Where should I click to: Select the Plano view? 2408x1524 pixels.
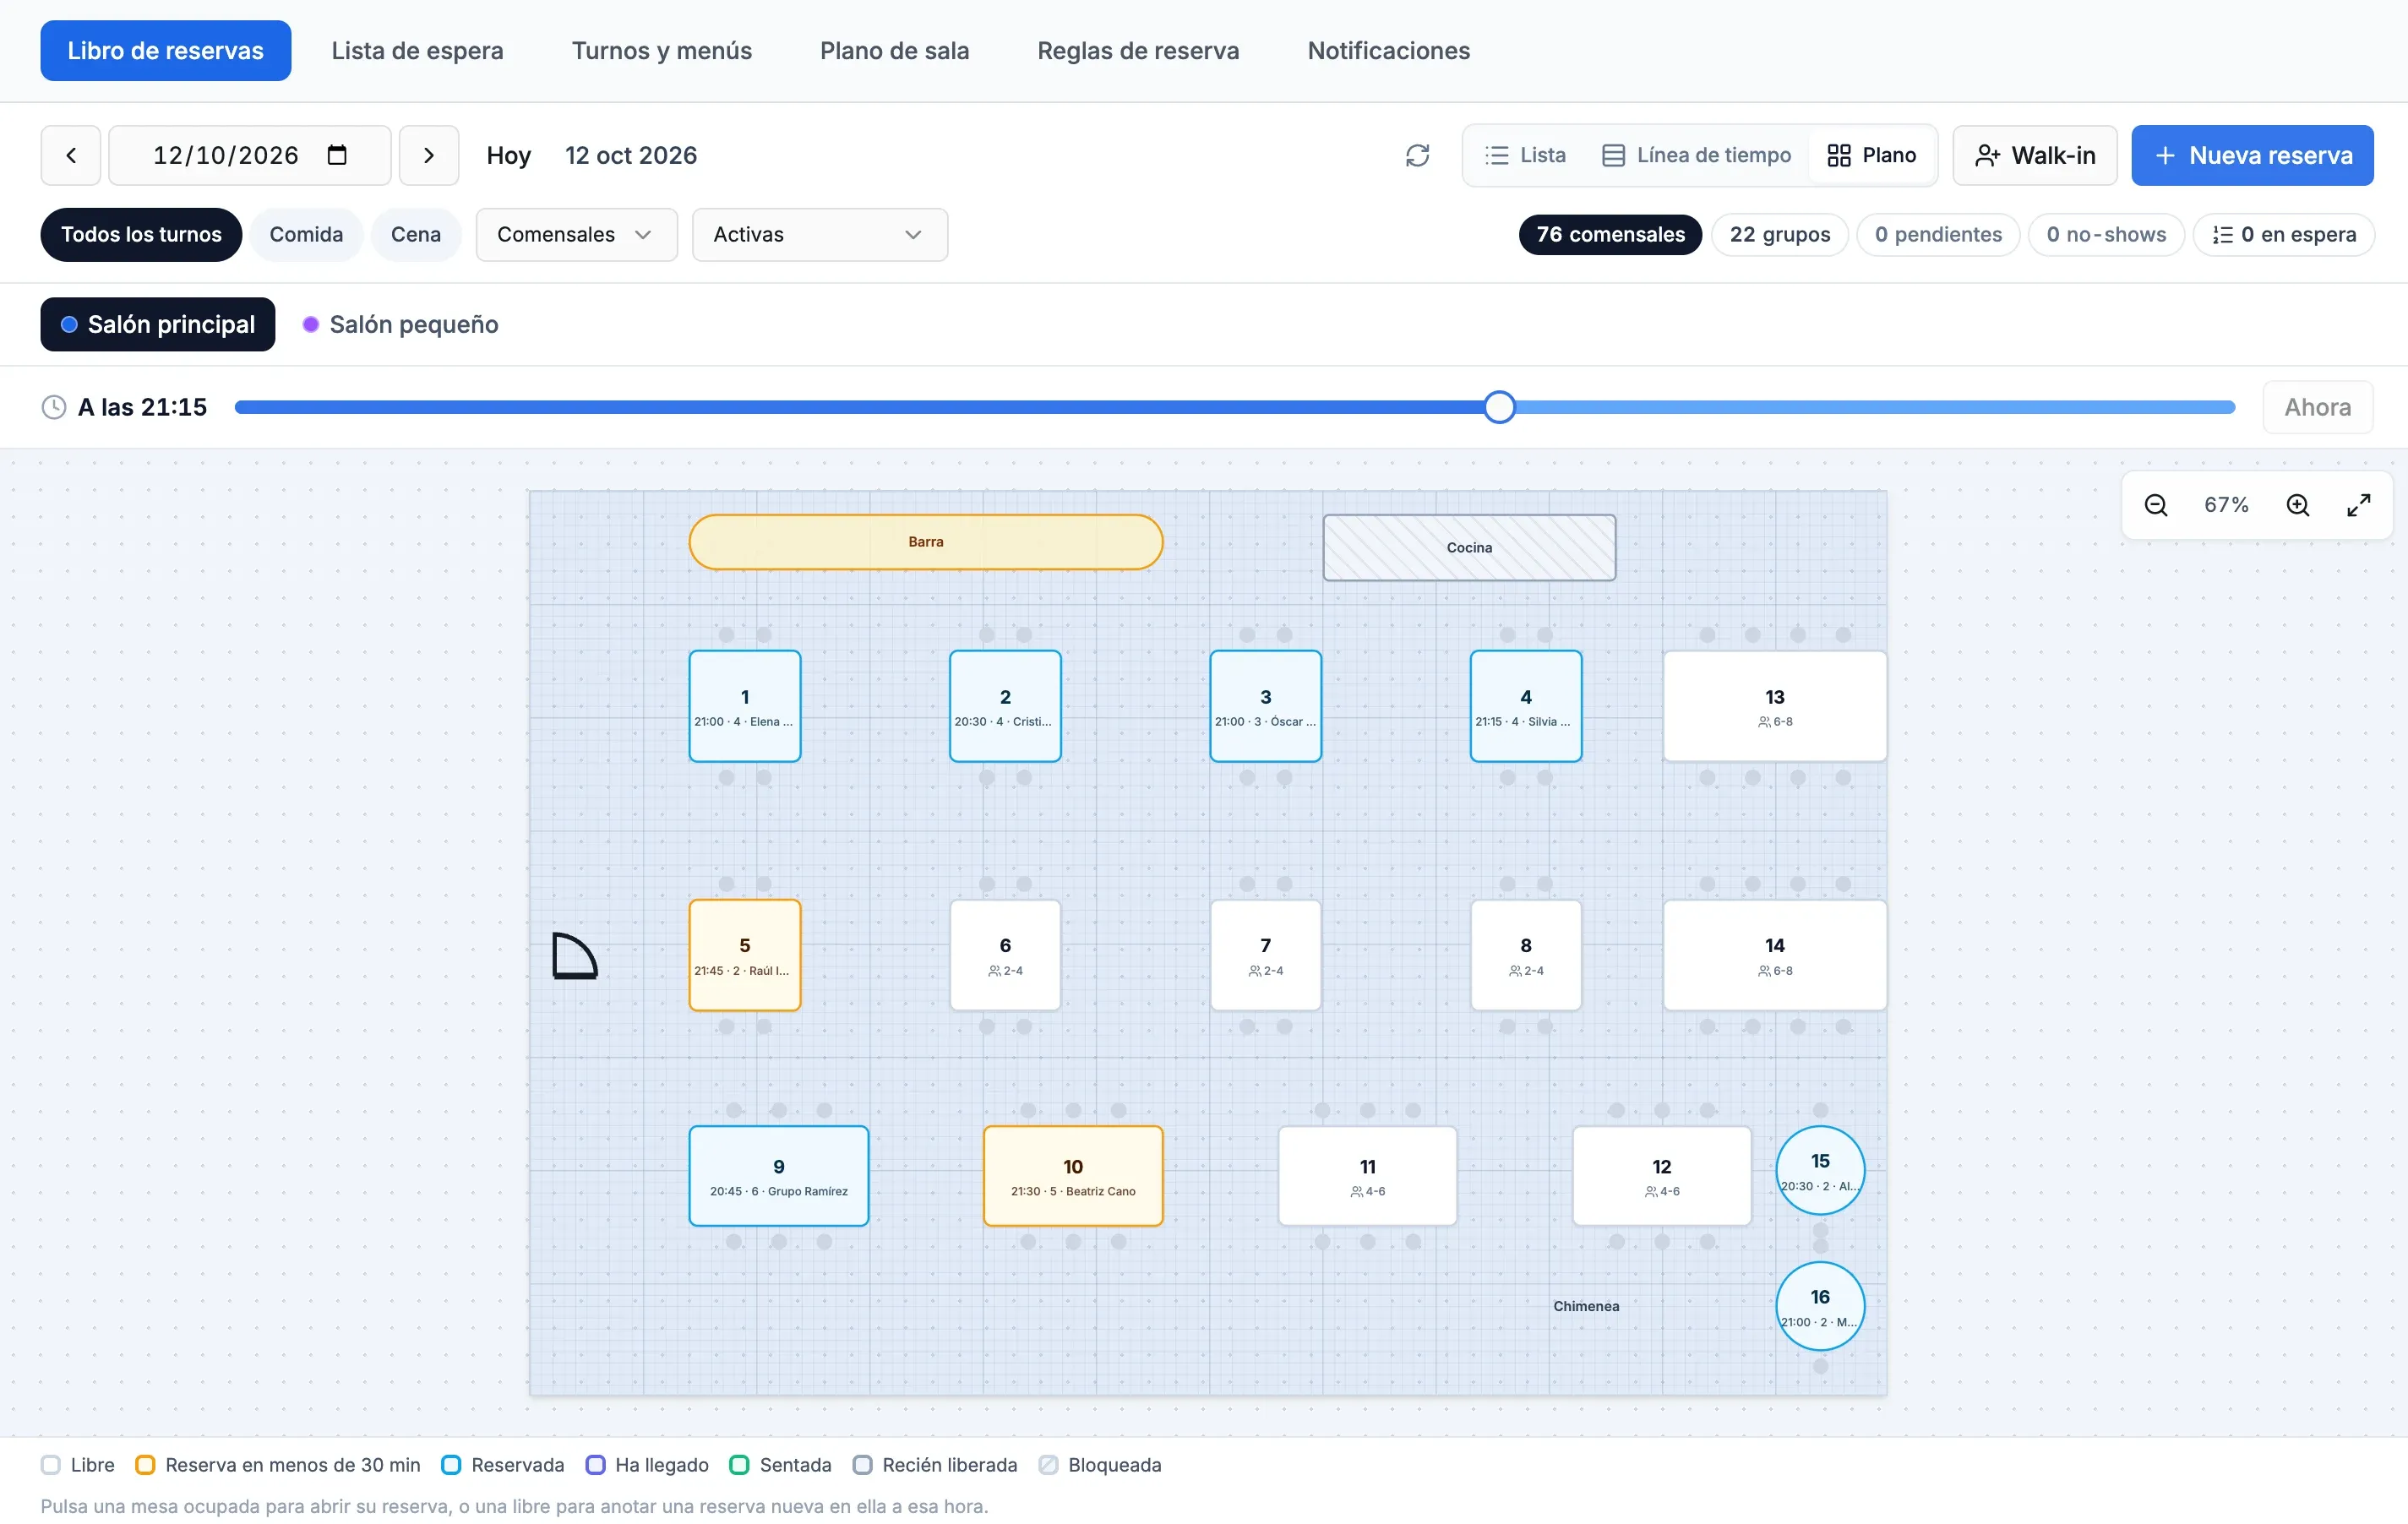coord(1871,155)
